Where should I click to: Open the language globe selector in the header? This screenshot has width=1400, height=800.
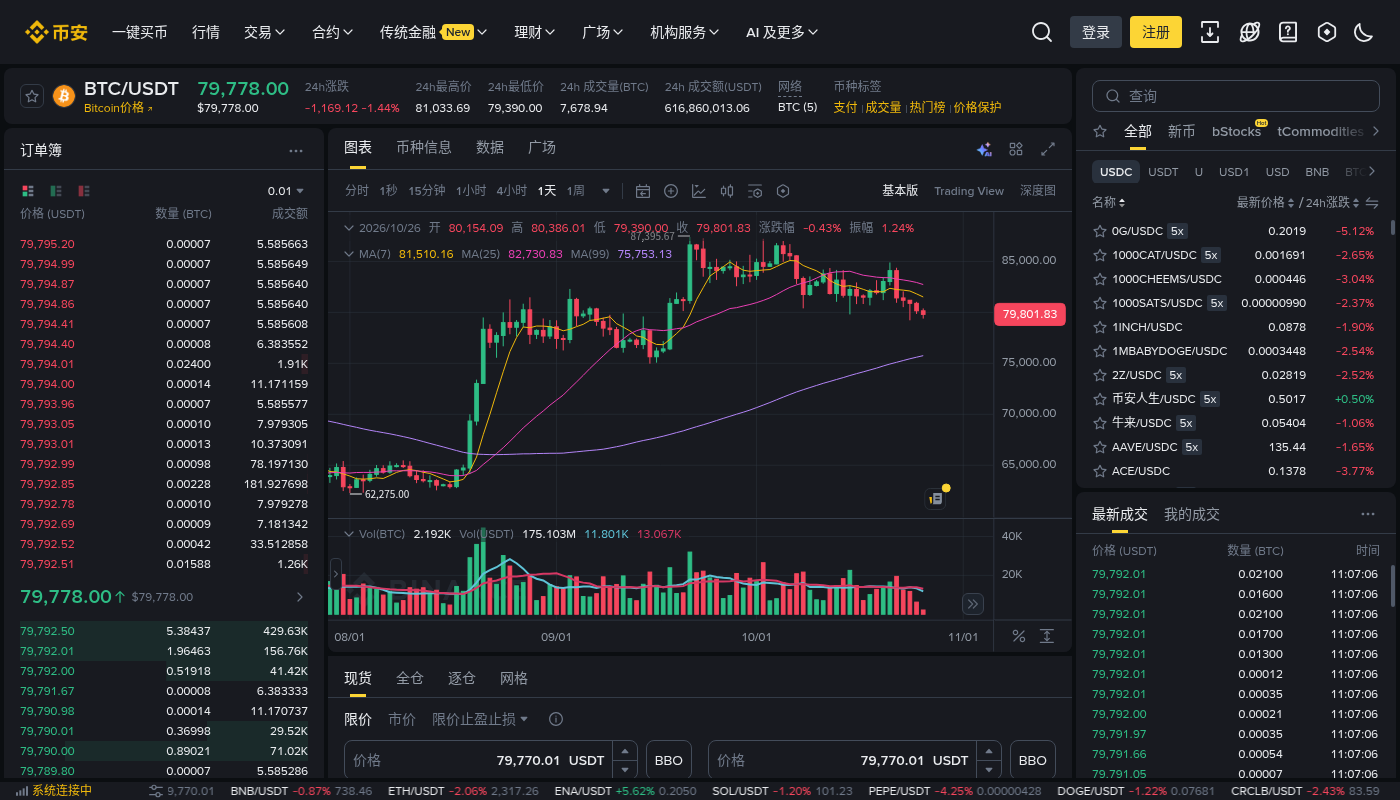tap(1249, 32)
